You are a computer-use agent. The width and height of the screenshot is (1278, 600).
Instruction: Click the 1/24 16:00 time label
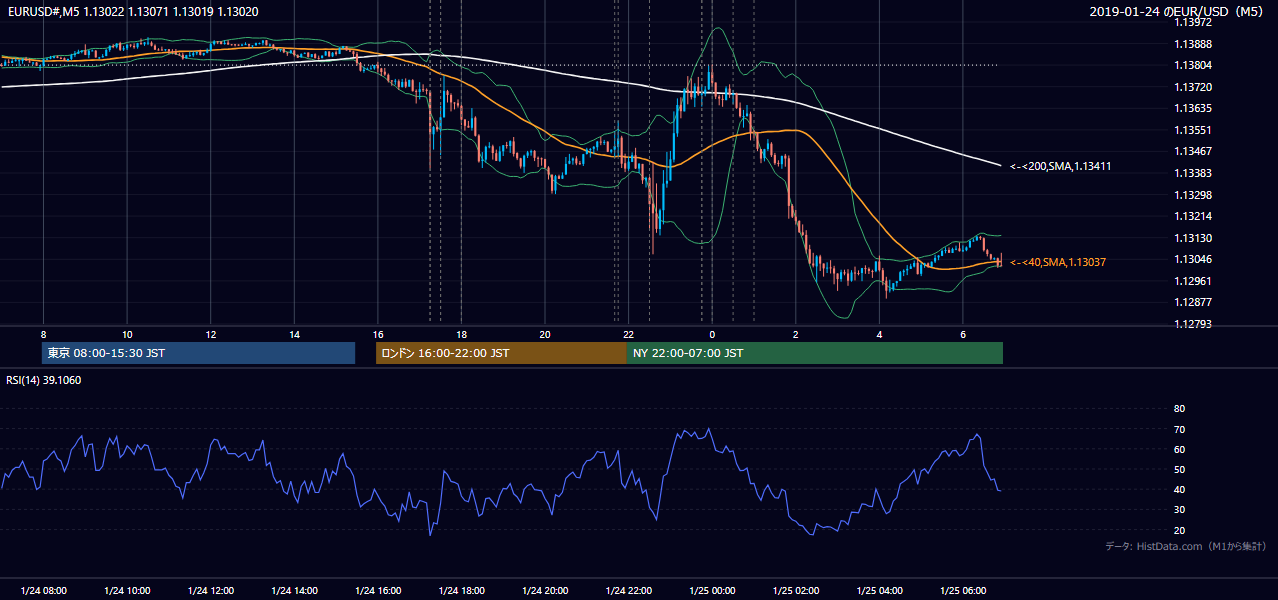[x=378, y=591]
